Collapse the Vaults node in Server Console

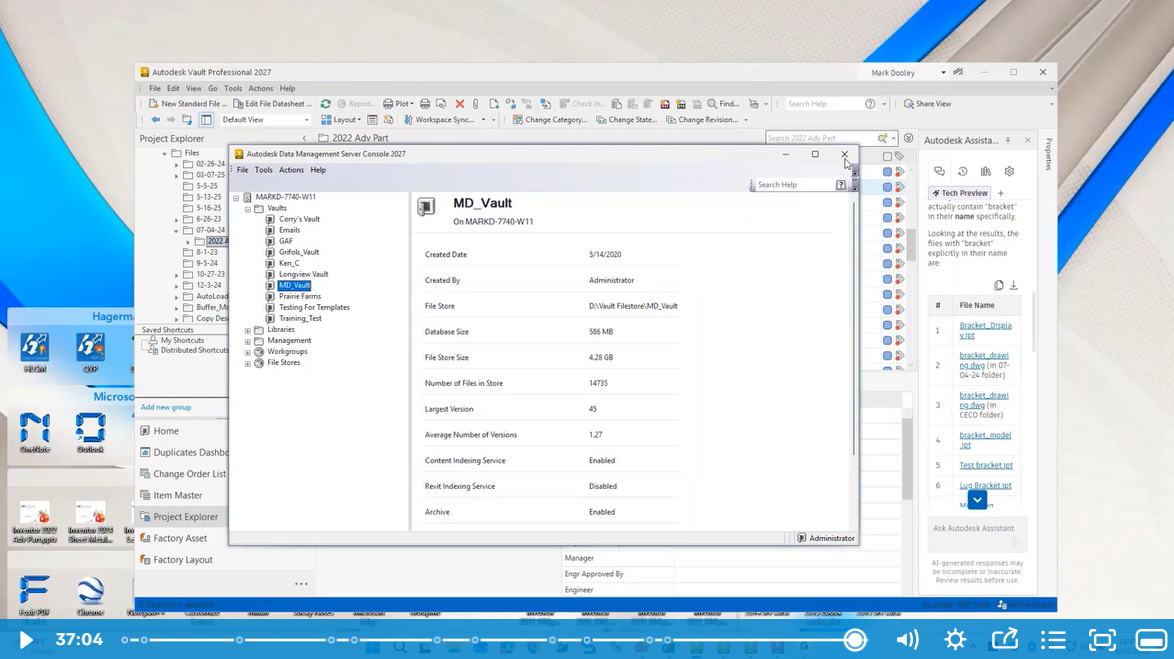point(248,209)
